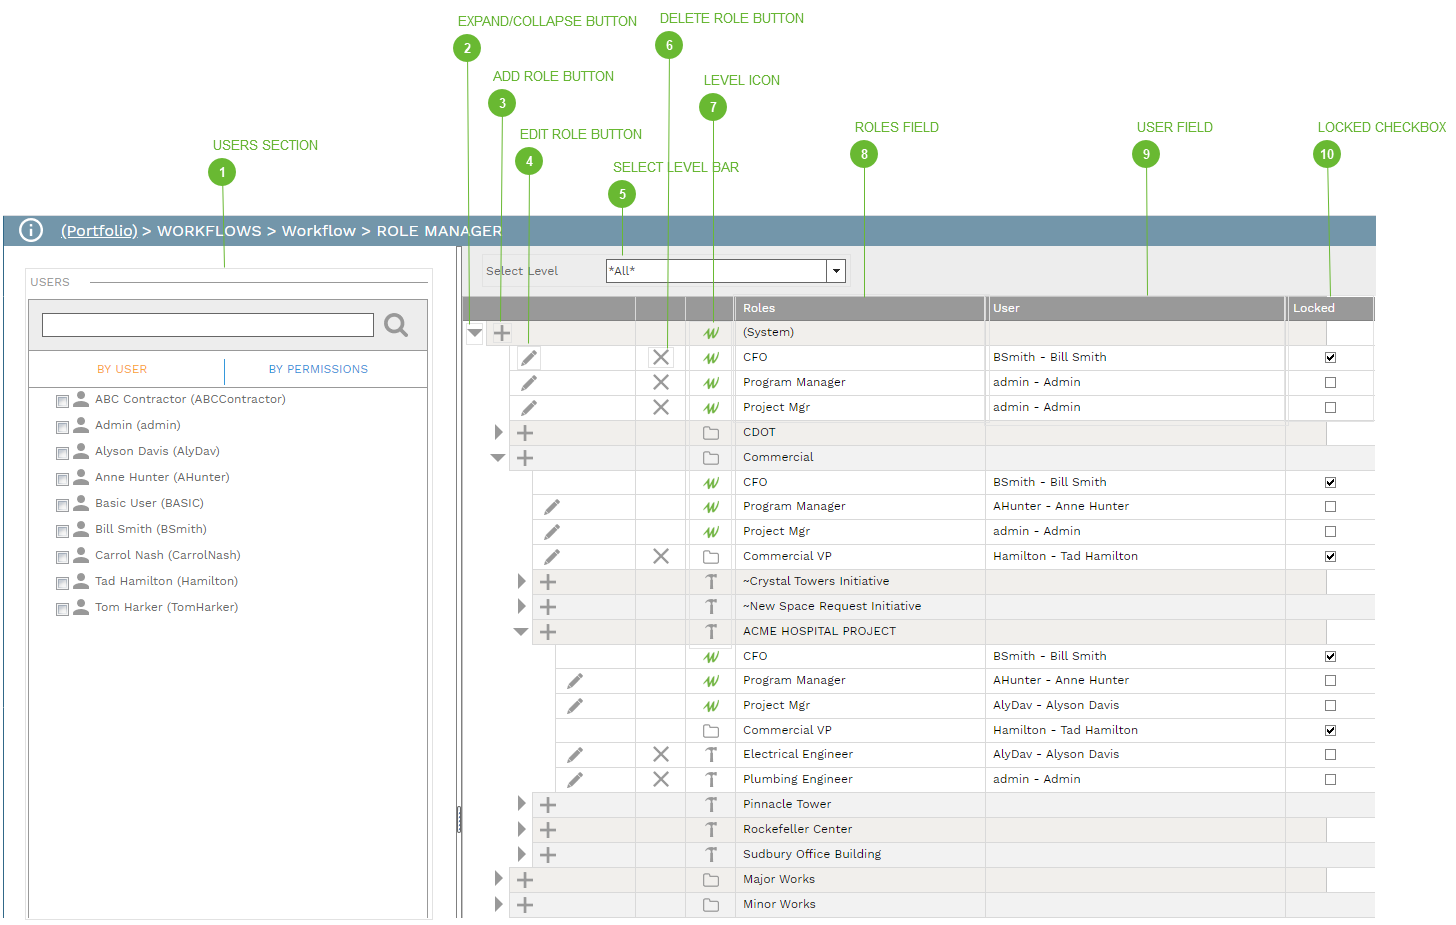Click the Select Level combo field
Viewport: 1456px width, 925px height.
click(x=716, y=271)
